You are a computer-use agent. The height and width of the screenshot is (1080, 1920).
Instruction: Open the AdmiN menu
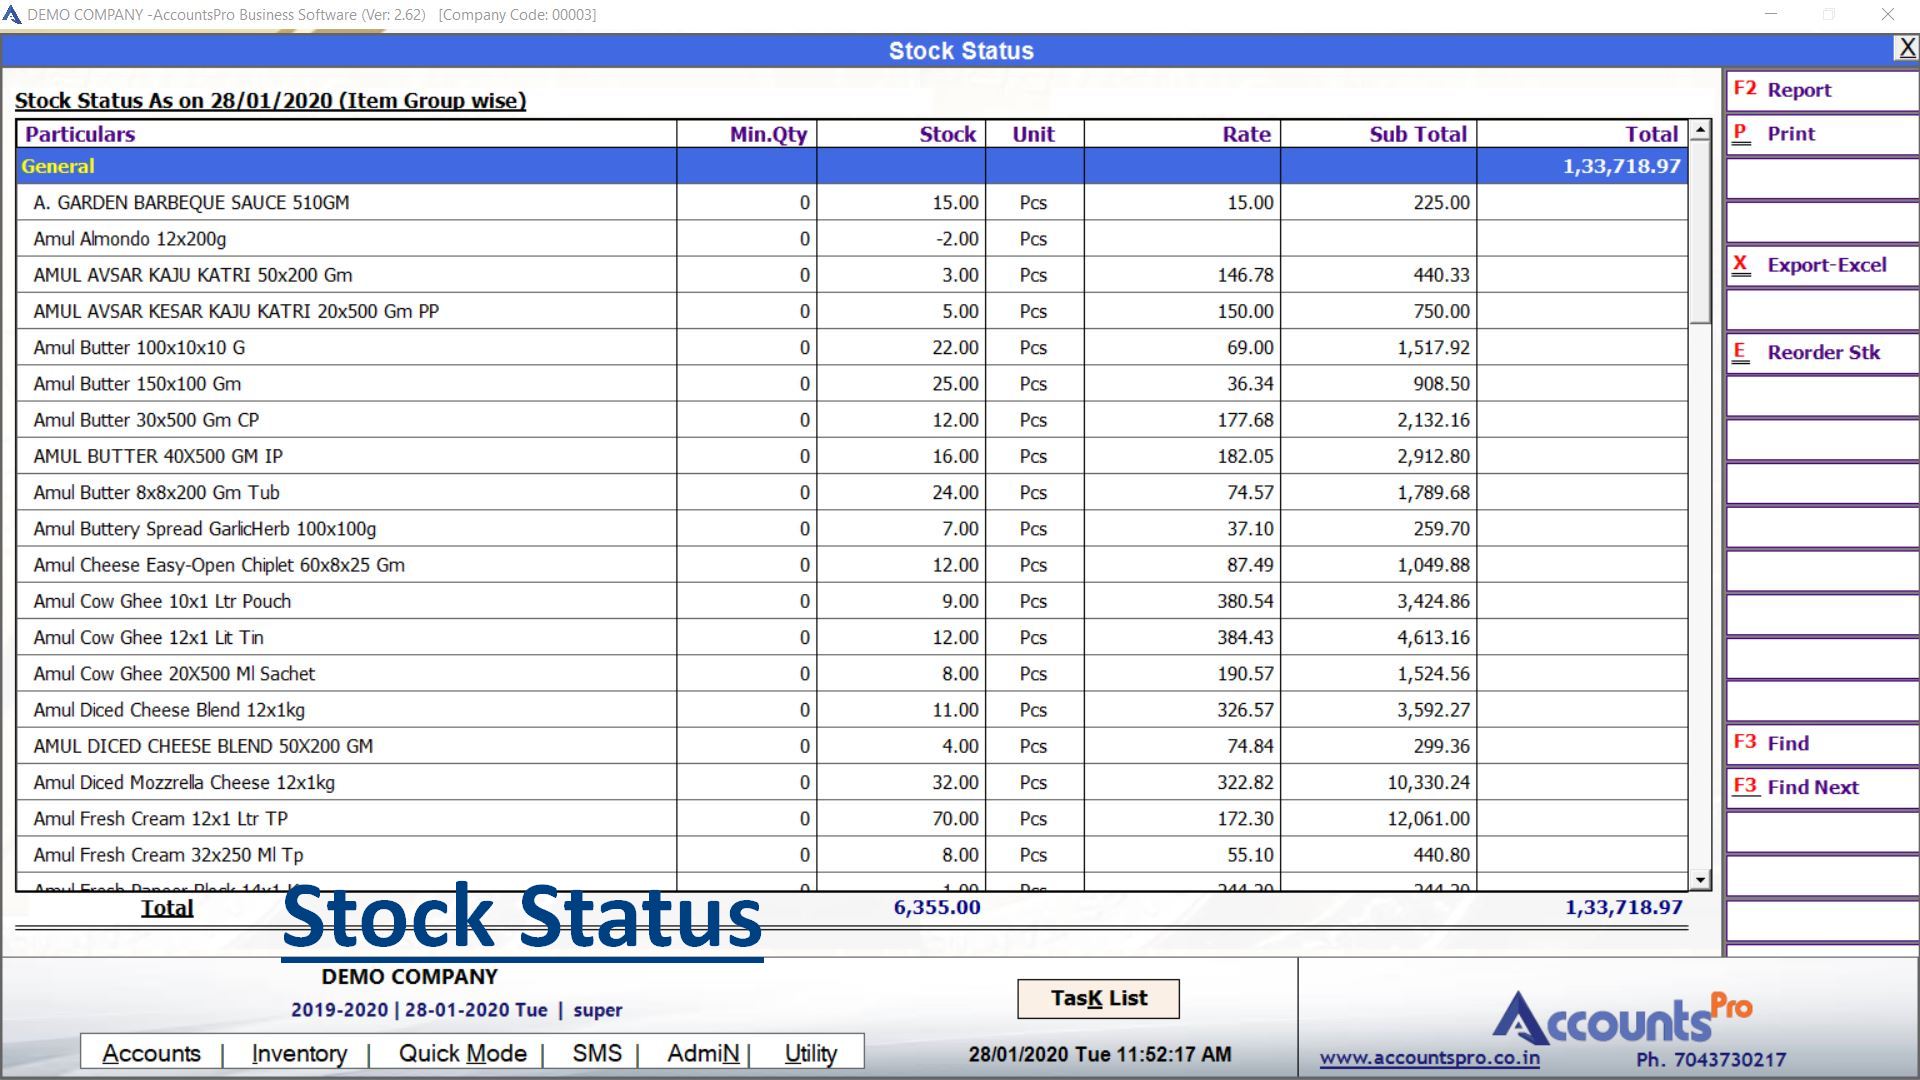point(703,1053)
